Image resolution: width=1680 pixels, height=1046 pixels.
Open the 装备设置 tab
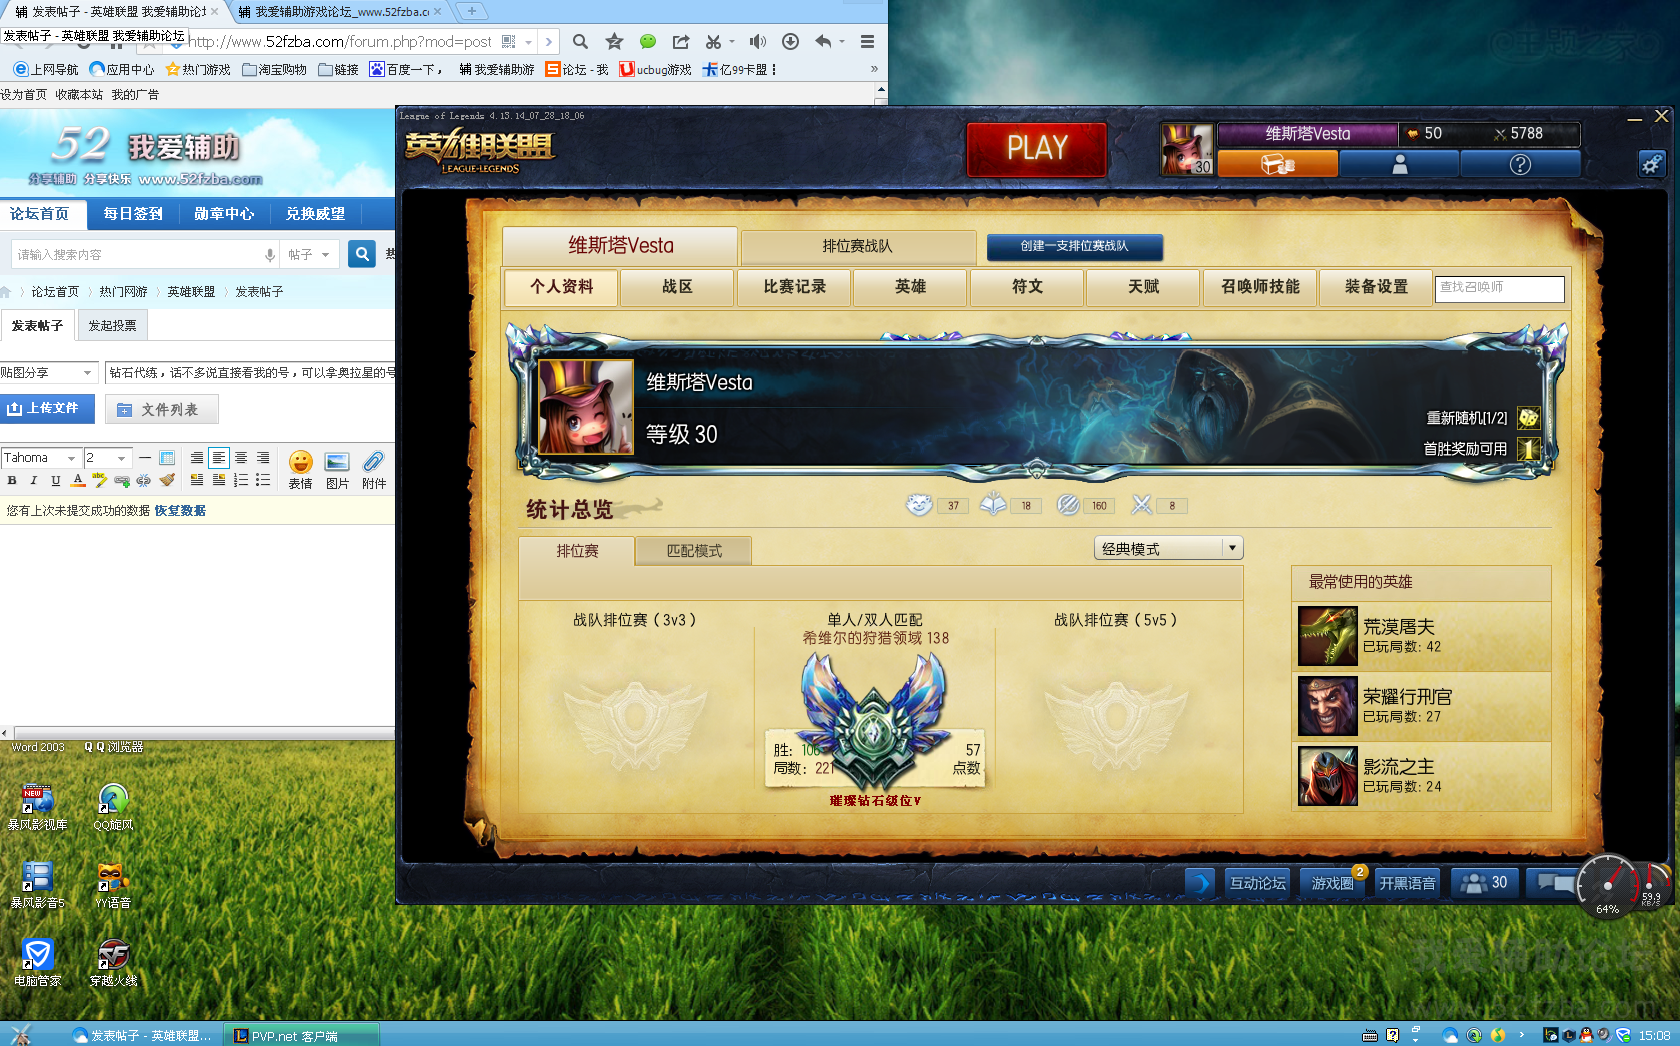pyautogui.click(x=1376, y=287)
